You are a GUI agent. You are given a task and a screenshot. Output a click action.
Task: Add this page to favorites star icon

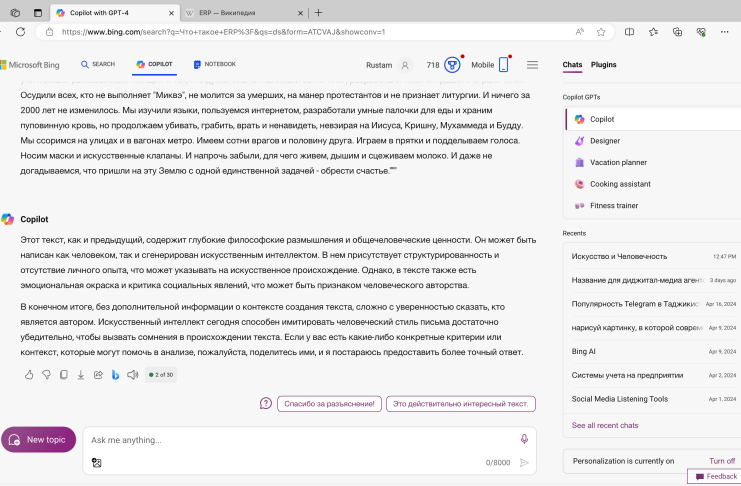pos(601,32)
